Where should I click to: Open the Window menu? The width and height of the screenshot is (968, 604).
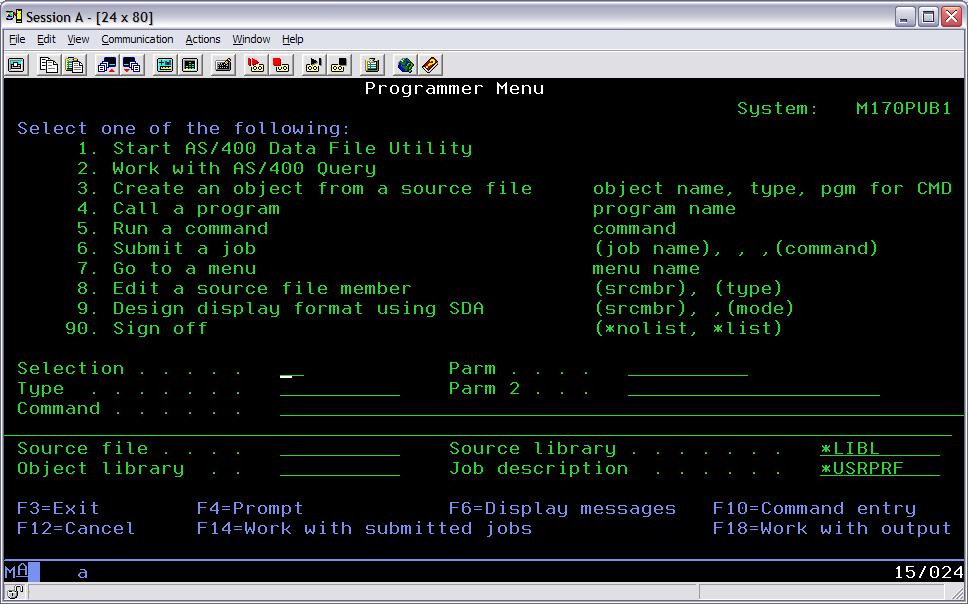251,39
